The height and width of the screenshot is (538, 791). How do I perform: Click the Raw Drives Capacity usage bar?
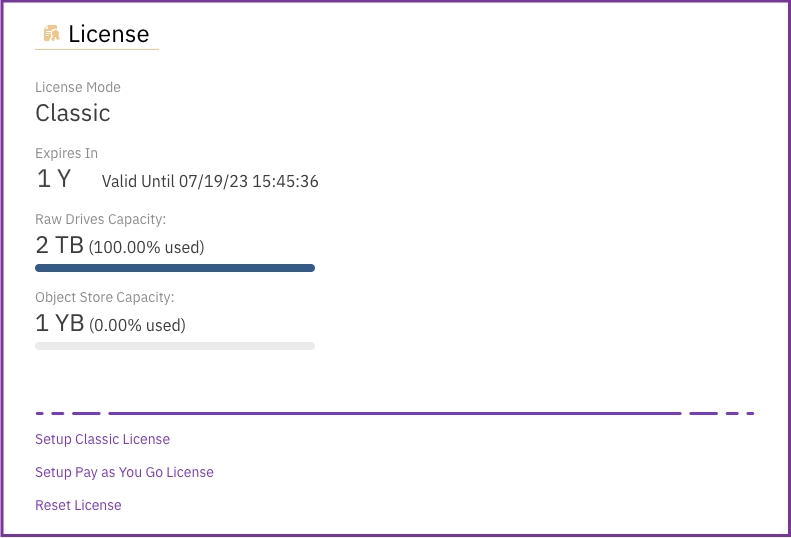pyautogui.click(x=175, y=268)
